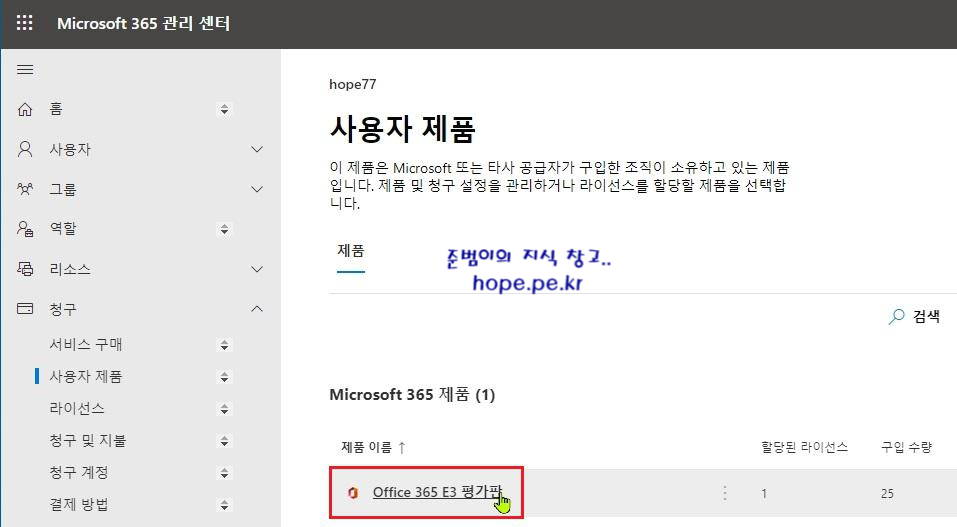The height and width of the screenshot is (527, 957).
Task: Click sort arrow next to 제품 이름
Action: tap(402, 448)
